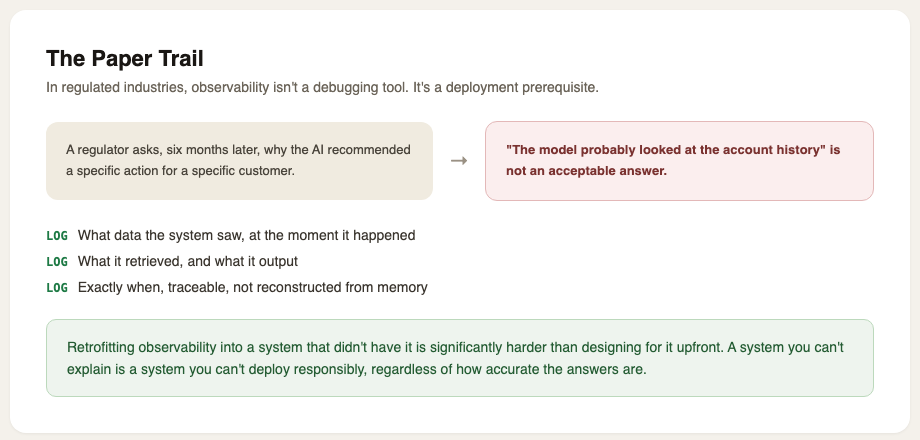Click text Exactly when, traceable line
Viewport: 920px width, 440px height.
pyautogui.click(x=253, y=287)
